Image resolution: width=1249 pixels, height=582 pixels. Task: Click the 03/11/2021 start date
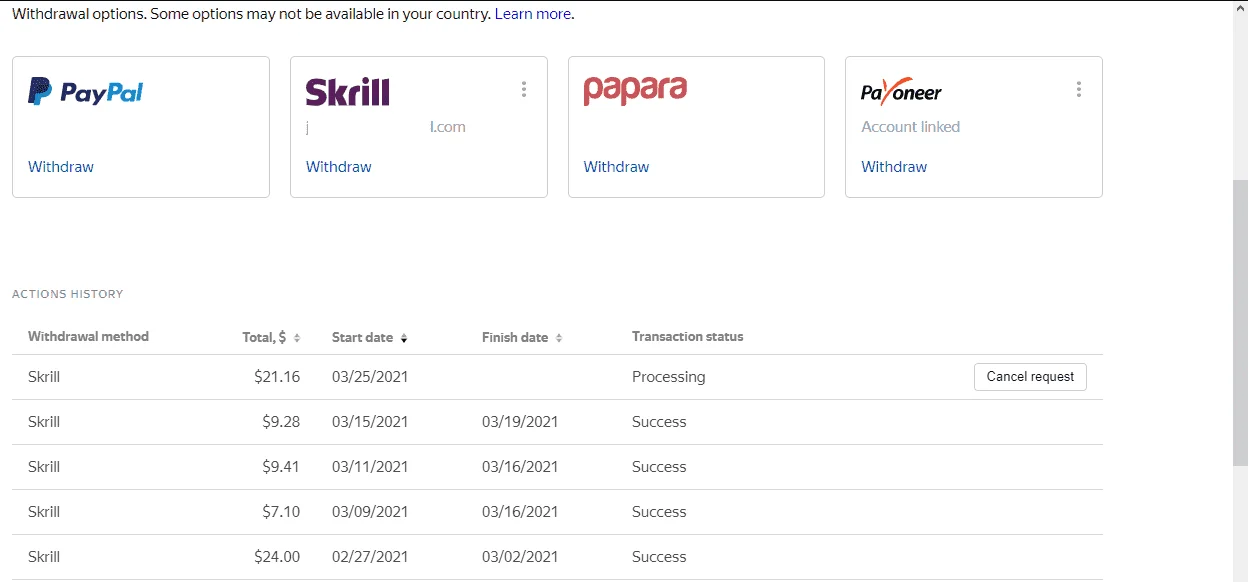coord(370,467)
